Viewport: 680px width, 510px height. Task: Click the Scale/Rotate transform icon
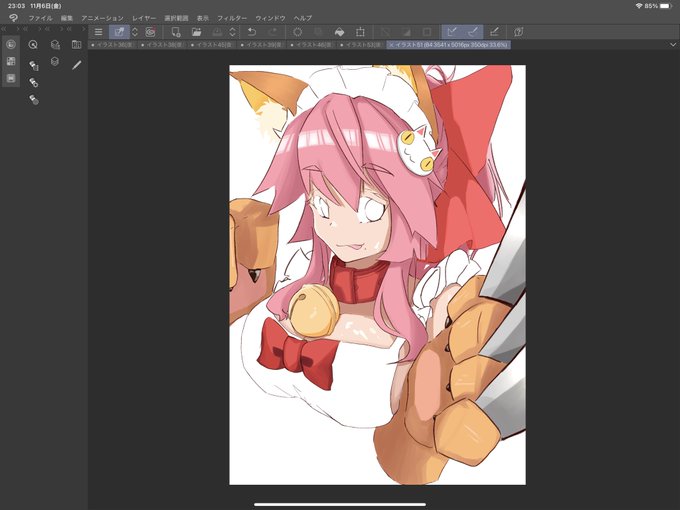click(360, 32)
